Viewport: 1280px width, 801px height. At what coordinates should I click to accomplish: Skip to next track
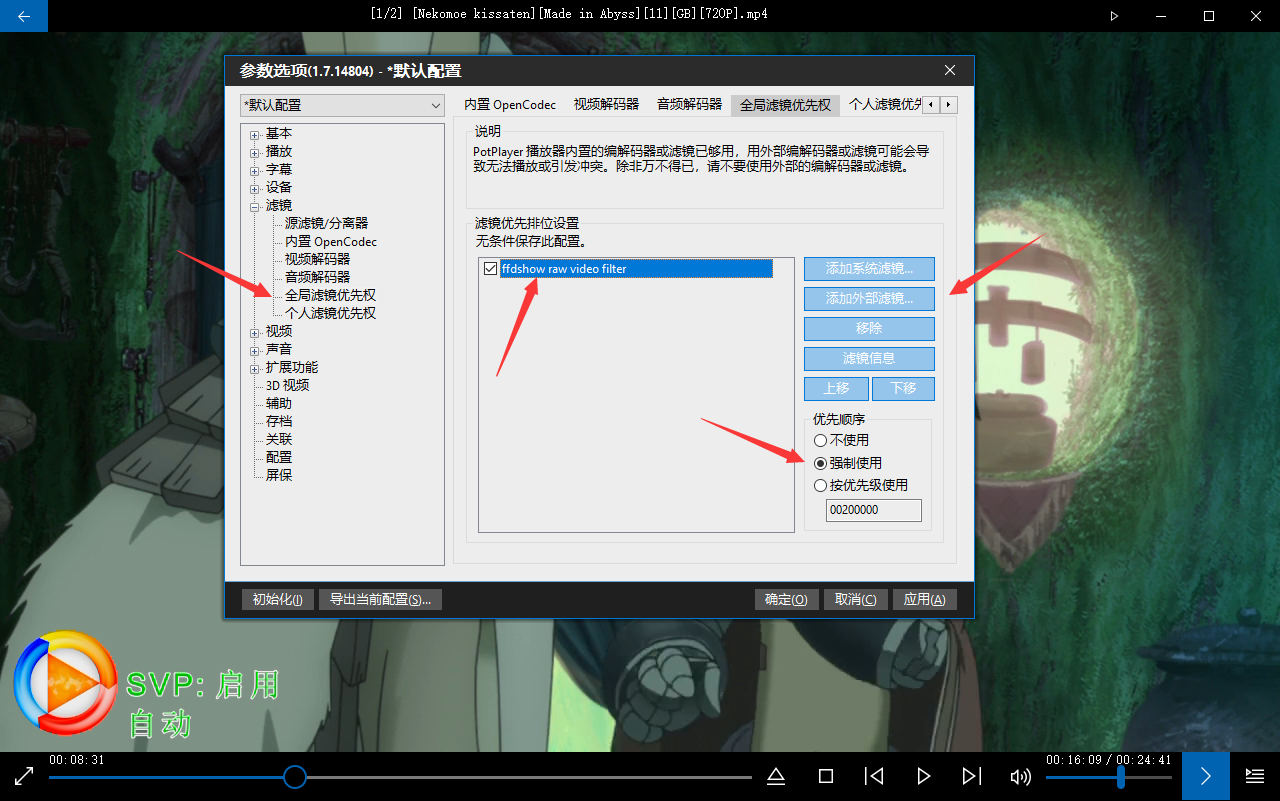tap(971, 776)
